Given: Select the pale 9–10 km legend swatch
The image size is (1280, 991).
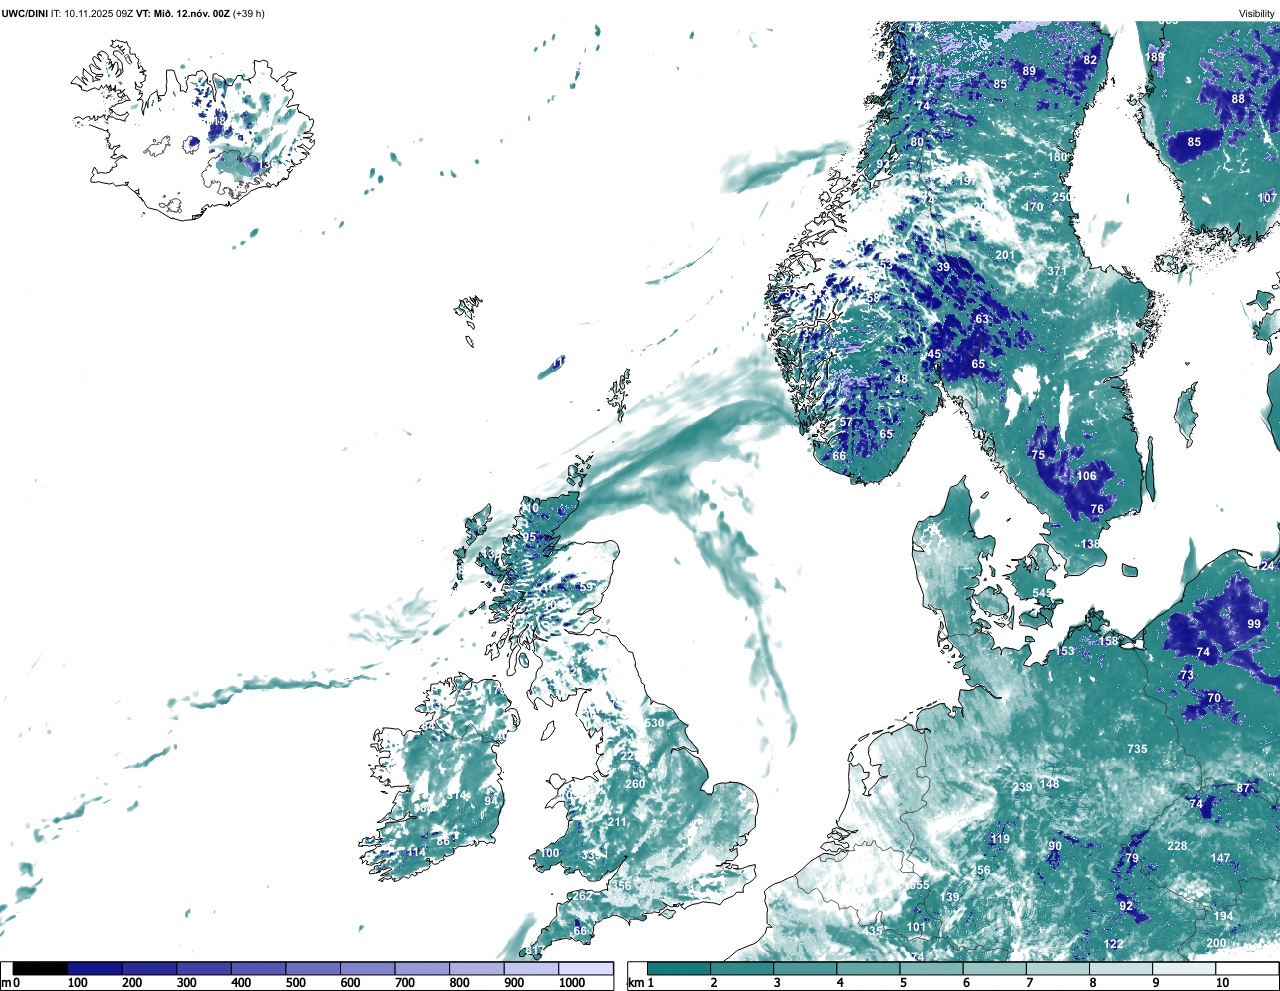Looking at the screenshot, I should pos(1184,968).
